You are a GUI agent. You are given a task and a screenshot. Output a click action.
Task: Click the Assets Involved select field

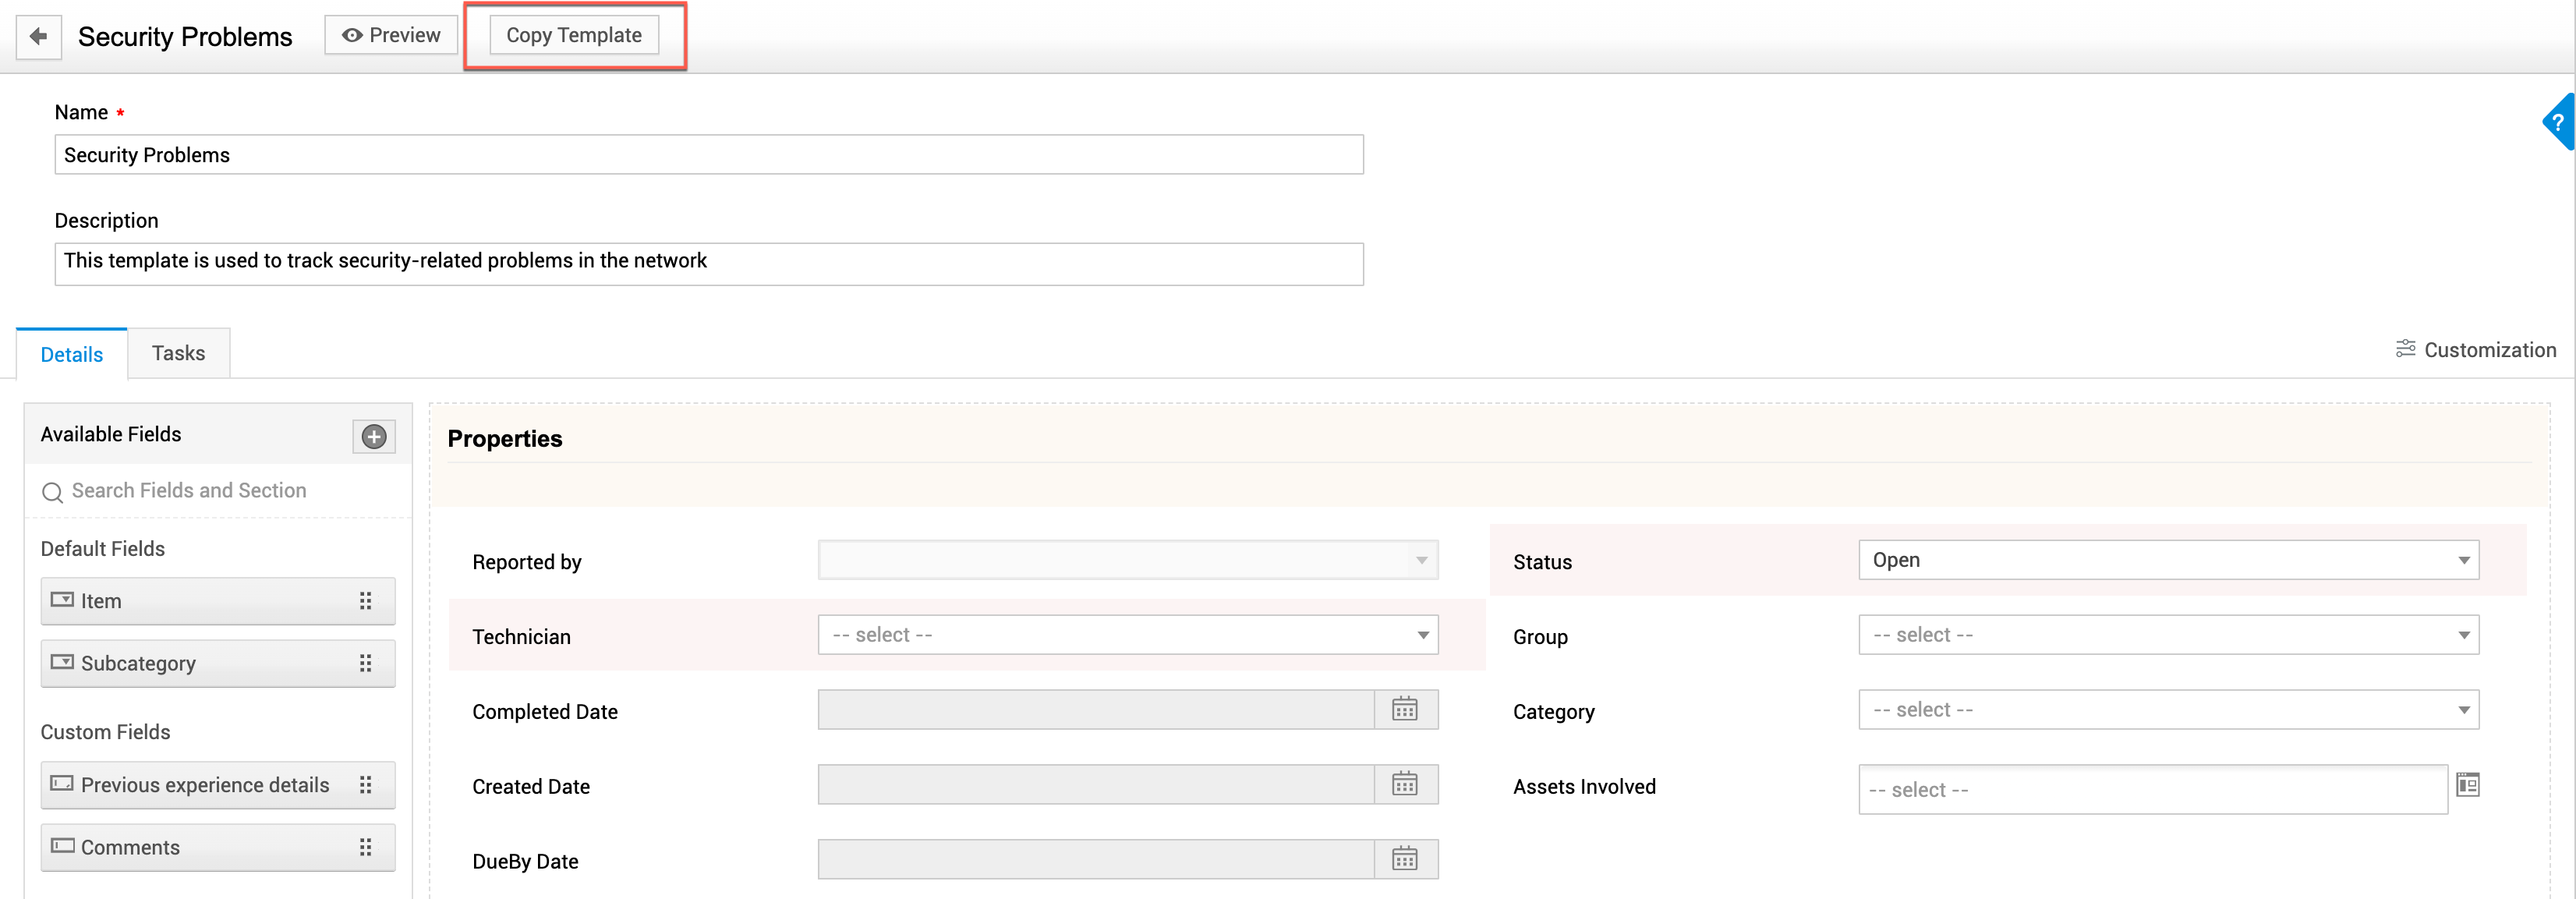point(2153,790)
